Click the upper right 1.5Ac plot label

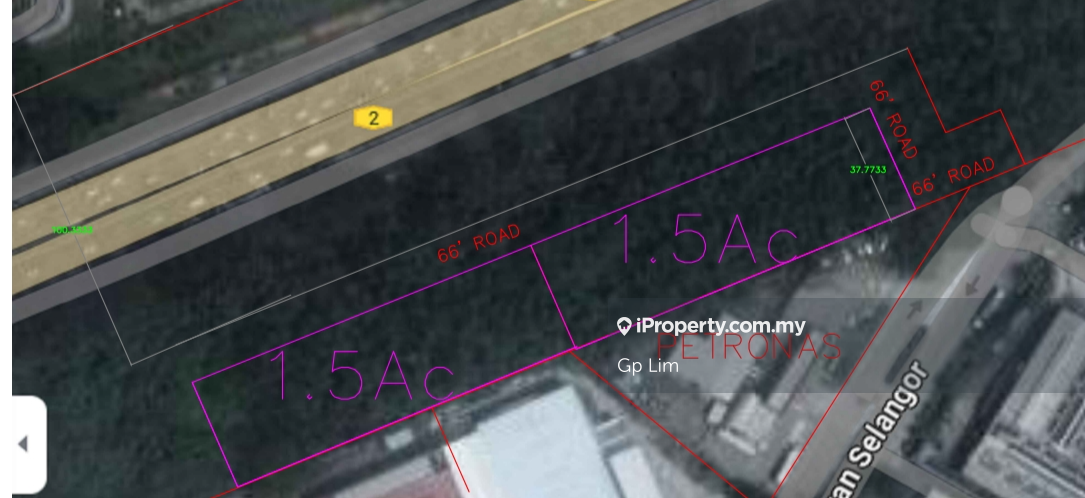[704, 239]
